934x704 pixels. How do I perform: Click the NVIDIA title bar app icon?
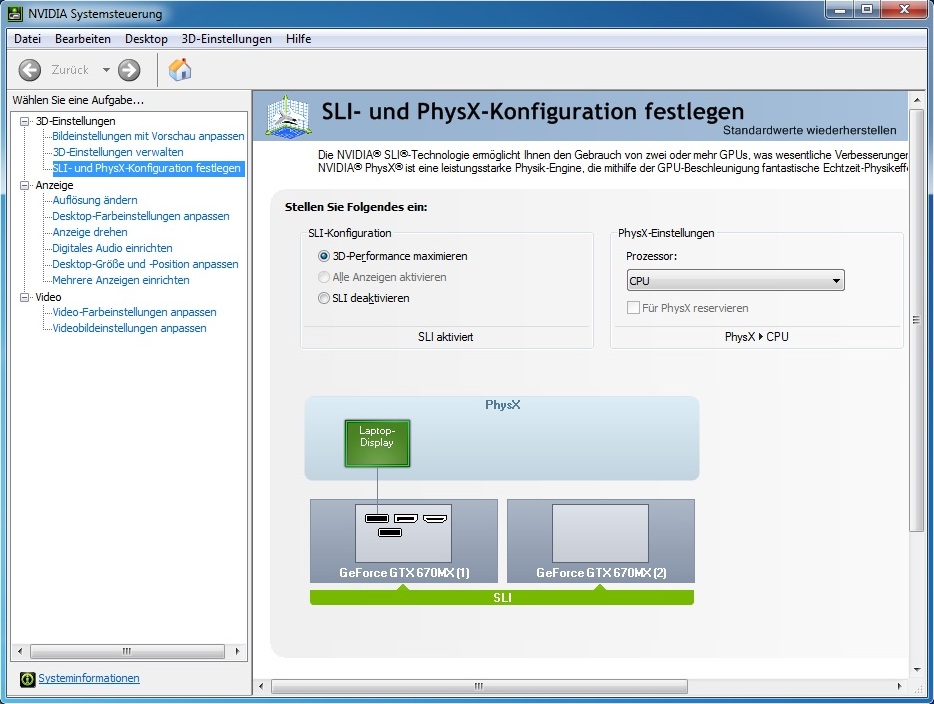tap(15, 13)
